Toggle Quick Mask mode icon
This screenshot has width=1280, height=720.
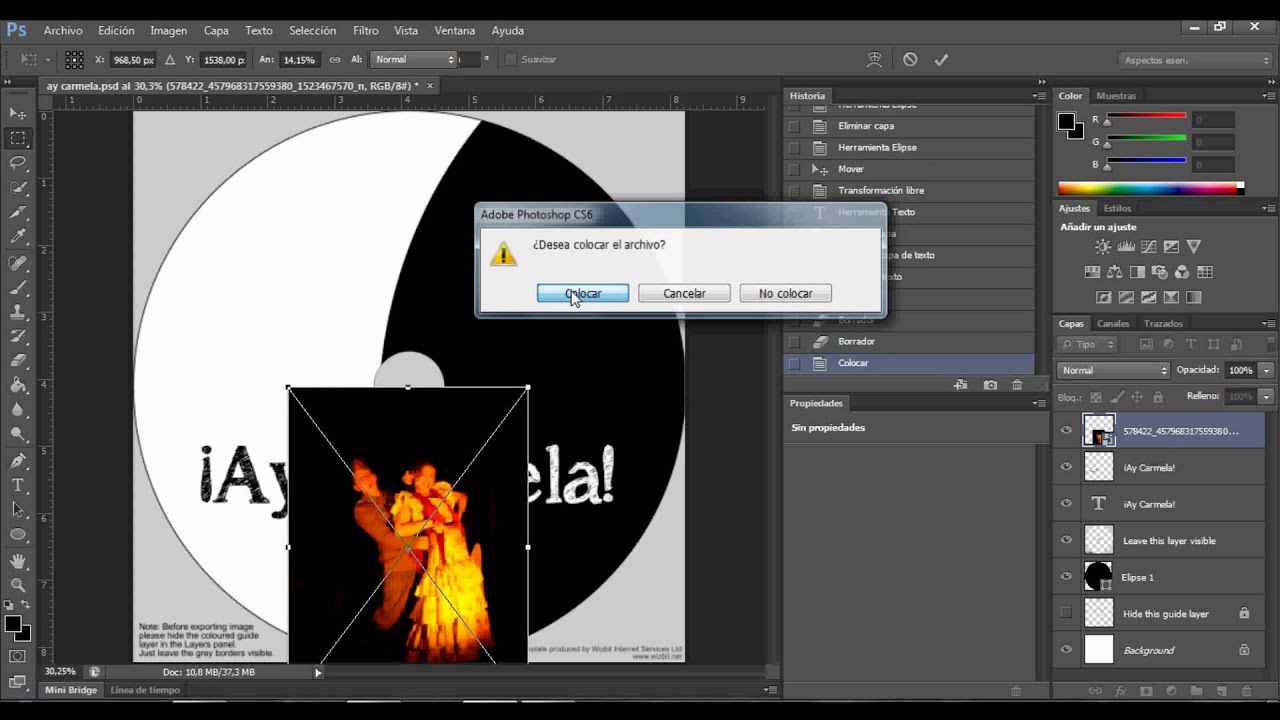(18, 657)
